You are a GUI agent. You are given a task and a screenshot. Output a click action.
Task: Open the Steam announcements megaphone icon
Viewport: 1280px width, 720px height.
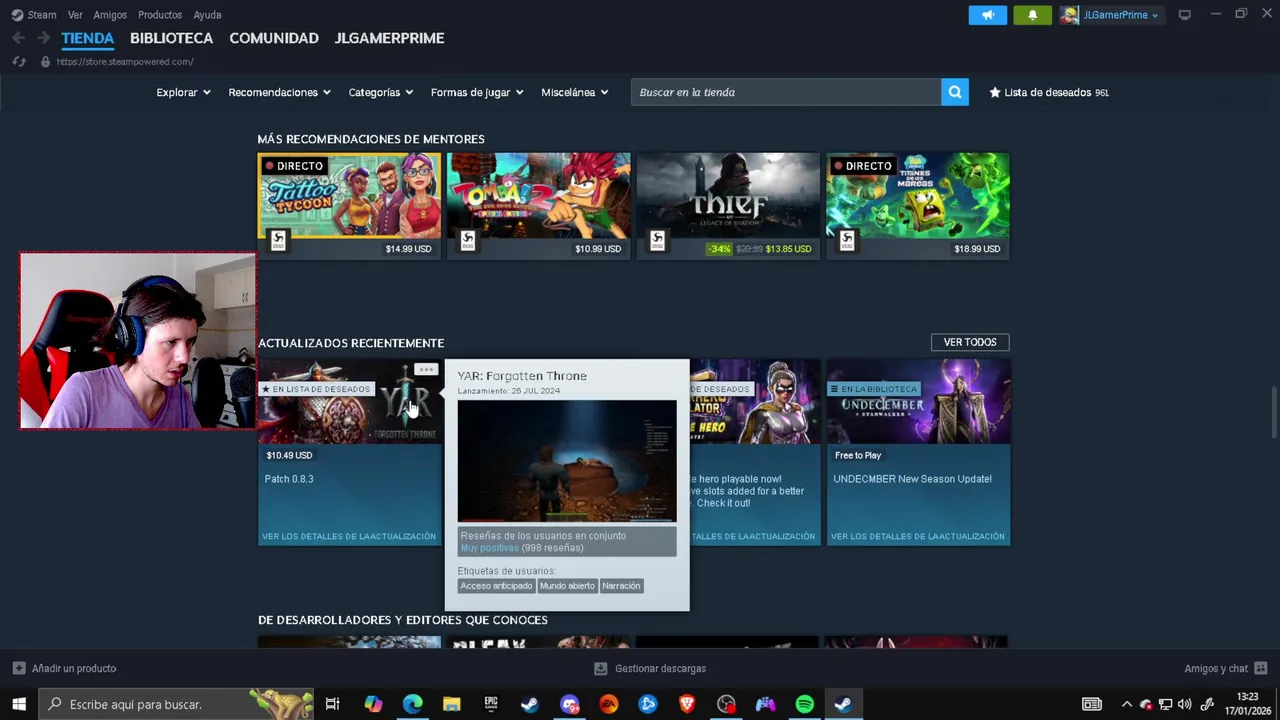point(988,15)
